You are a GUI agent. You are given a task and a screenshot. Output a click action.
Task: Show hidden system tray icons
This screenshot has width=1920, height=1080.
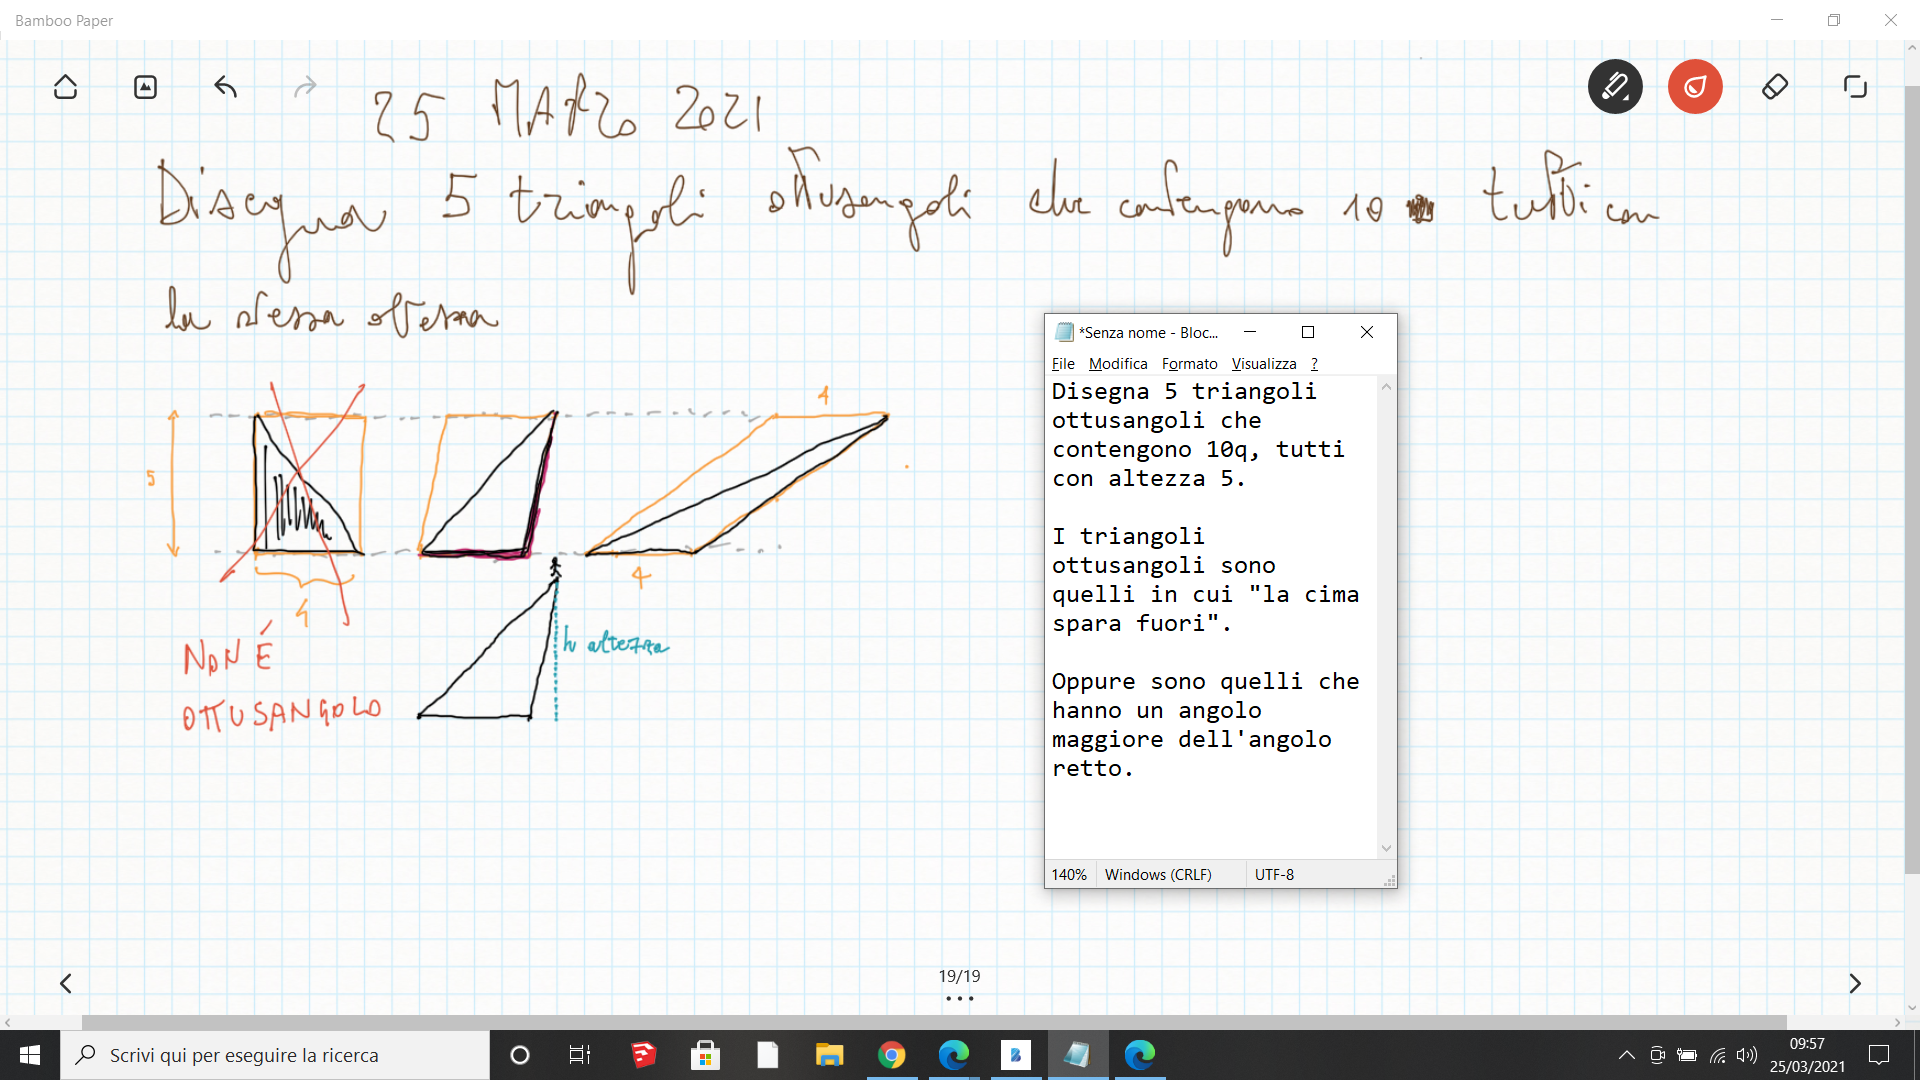point(1627,1055)
